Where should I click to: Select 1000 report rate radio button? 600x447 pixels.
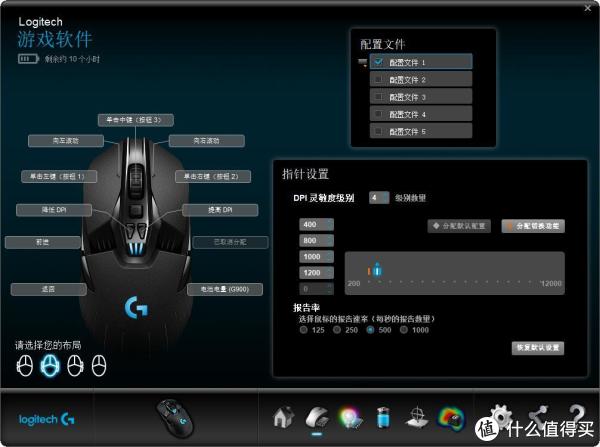pos(404,330)
